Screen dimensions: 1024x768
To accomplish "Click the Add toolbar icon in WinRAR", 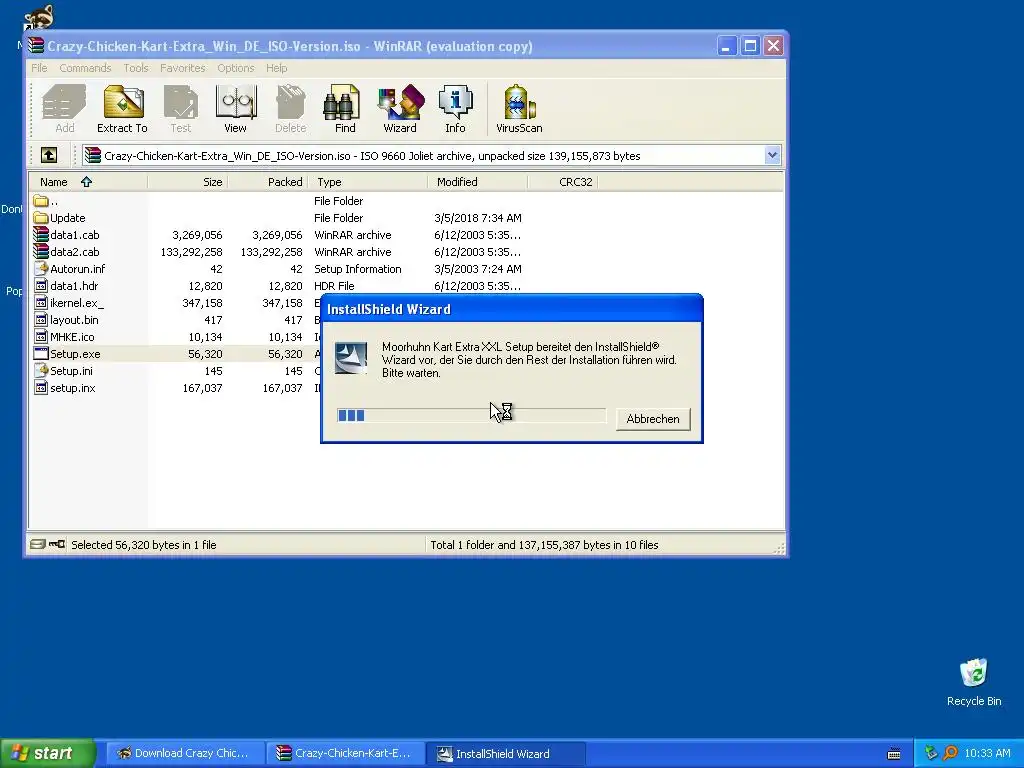I will pos(64,109).
